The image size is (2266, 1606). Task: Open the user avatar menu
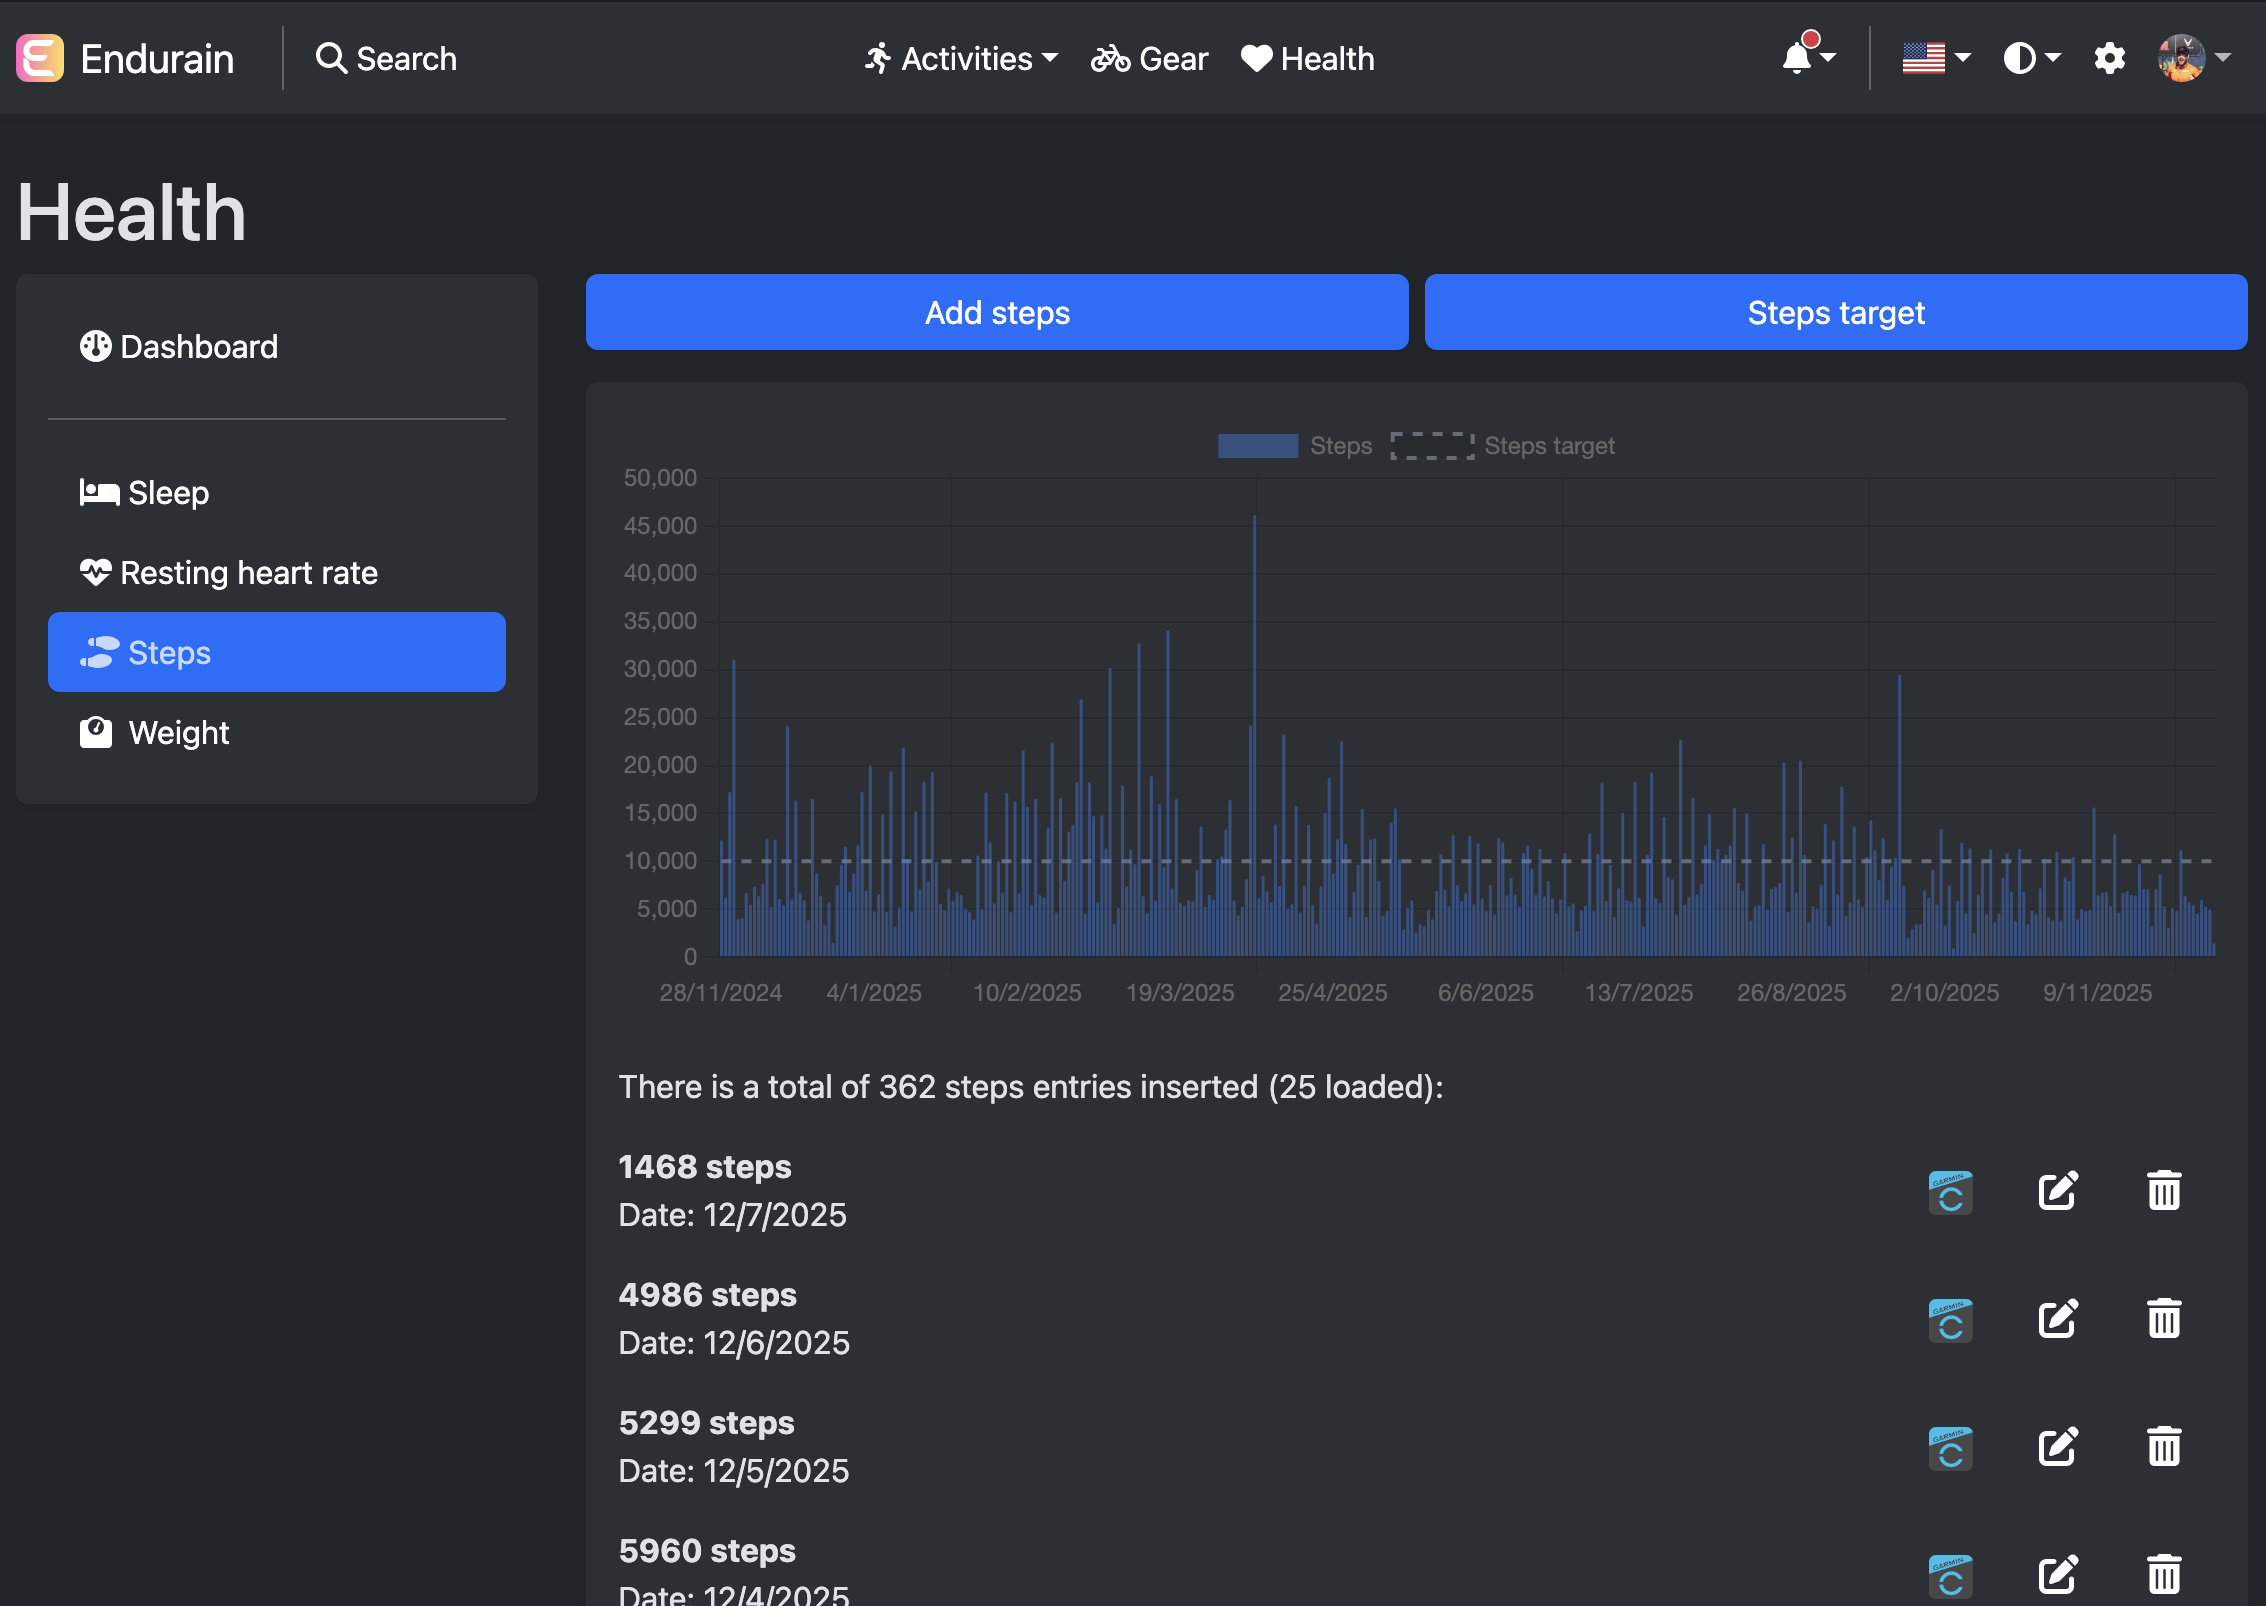(x=2194, y=58)
